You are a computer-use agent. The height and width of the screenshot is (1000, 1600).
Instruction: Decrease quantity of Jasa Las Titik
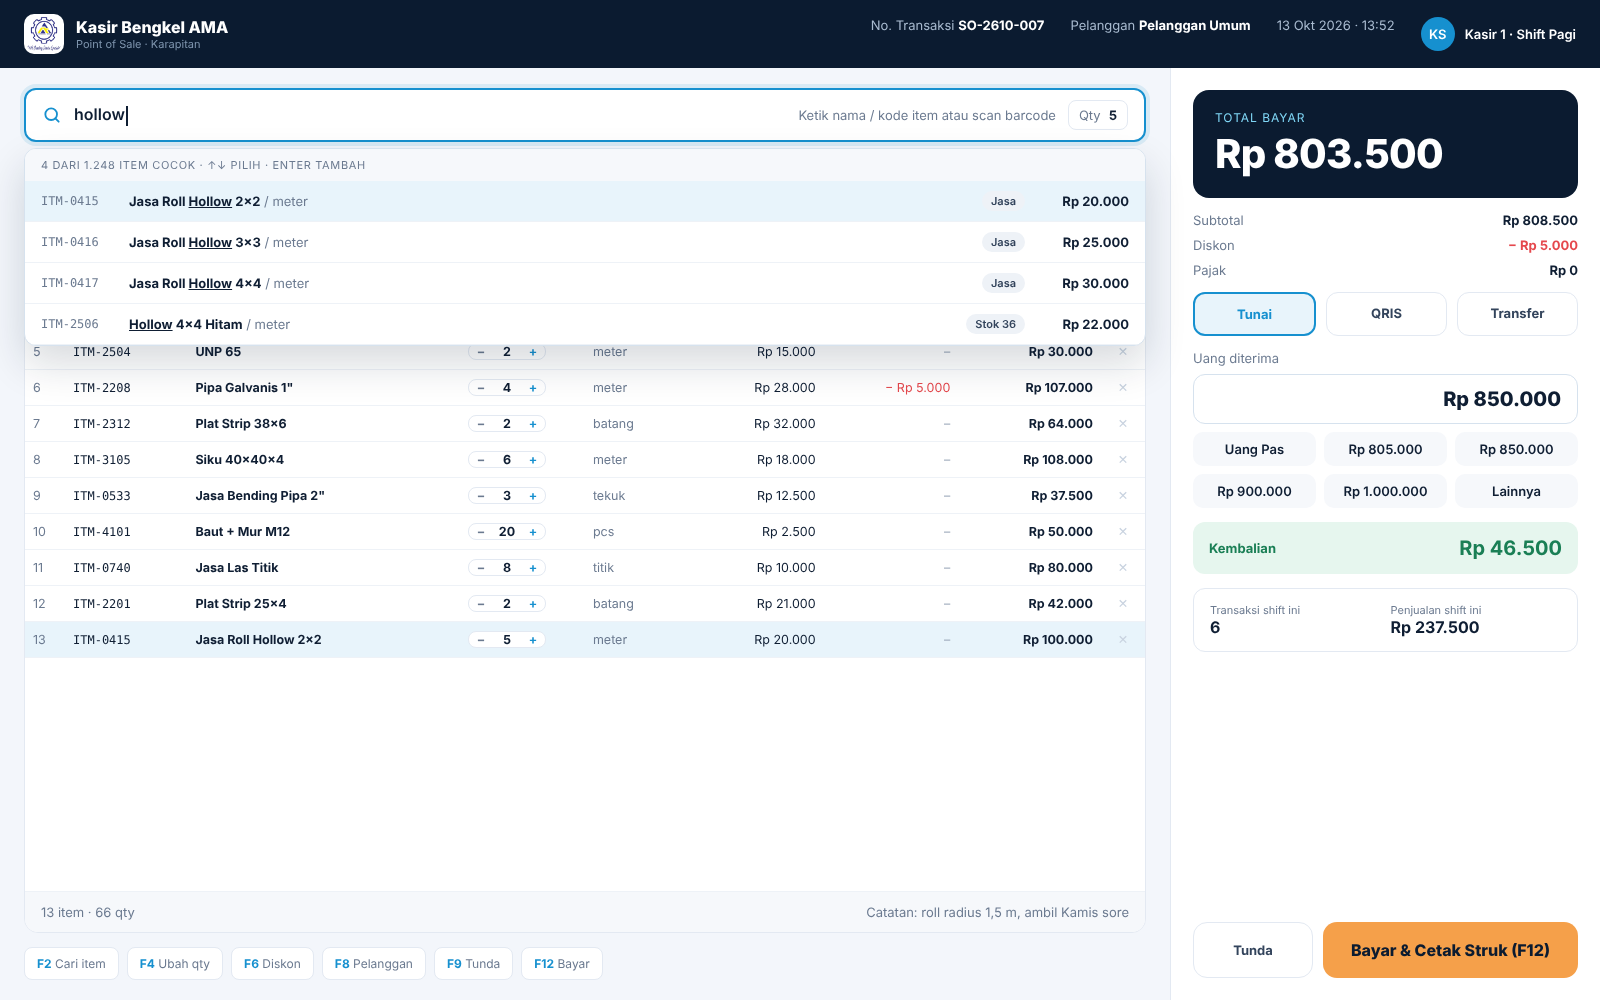[x=481, y=568]
